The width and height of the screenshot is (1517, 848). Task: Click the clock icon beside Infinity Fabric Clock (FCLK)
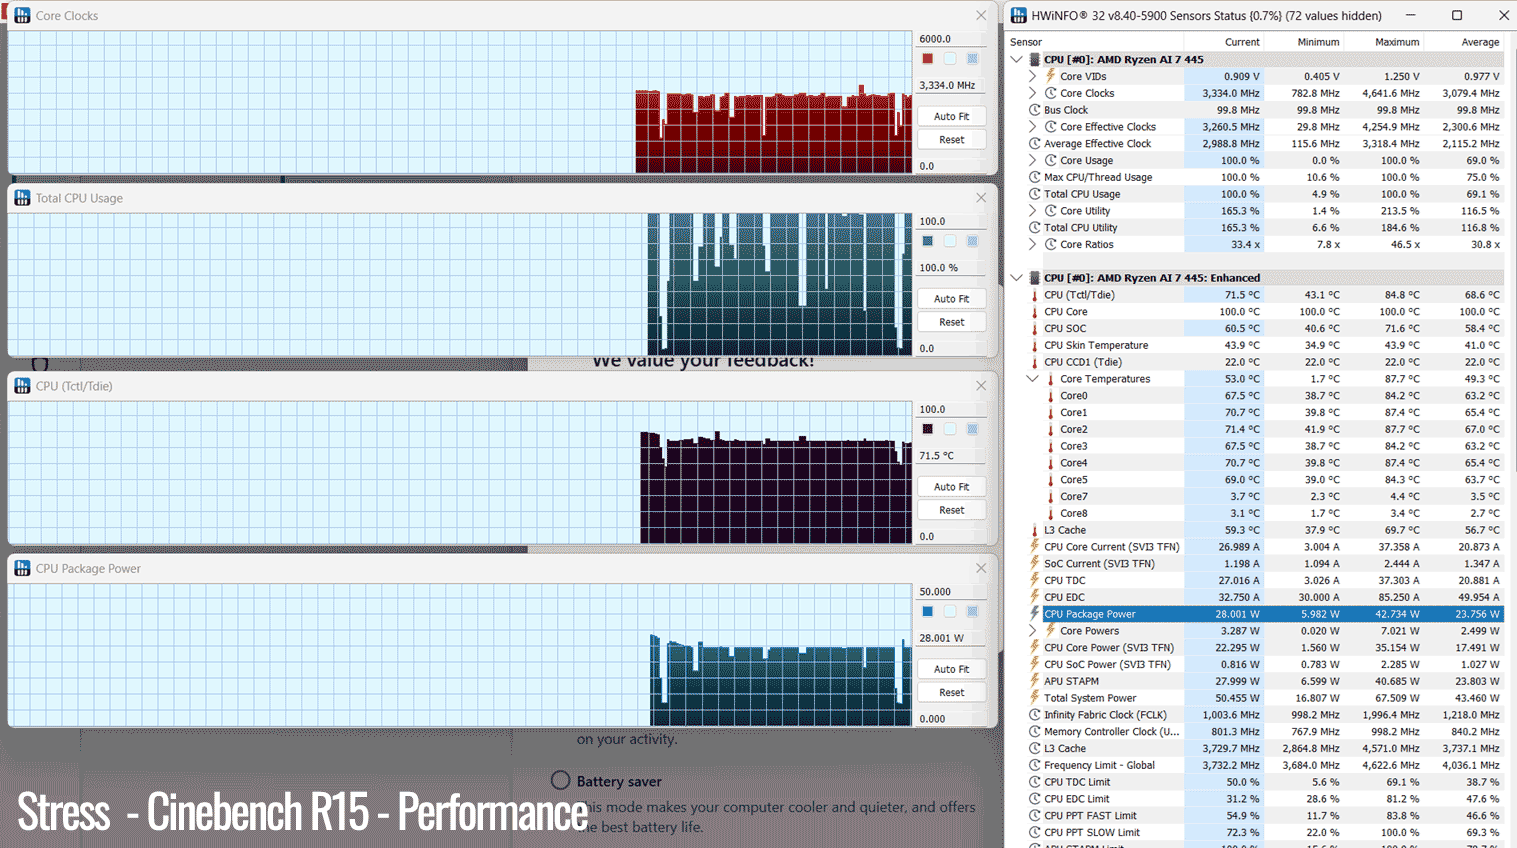pyautogui.click(x=1035, y=715)
